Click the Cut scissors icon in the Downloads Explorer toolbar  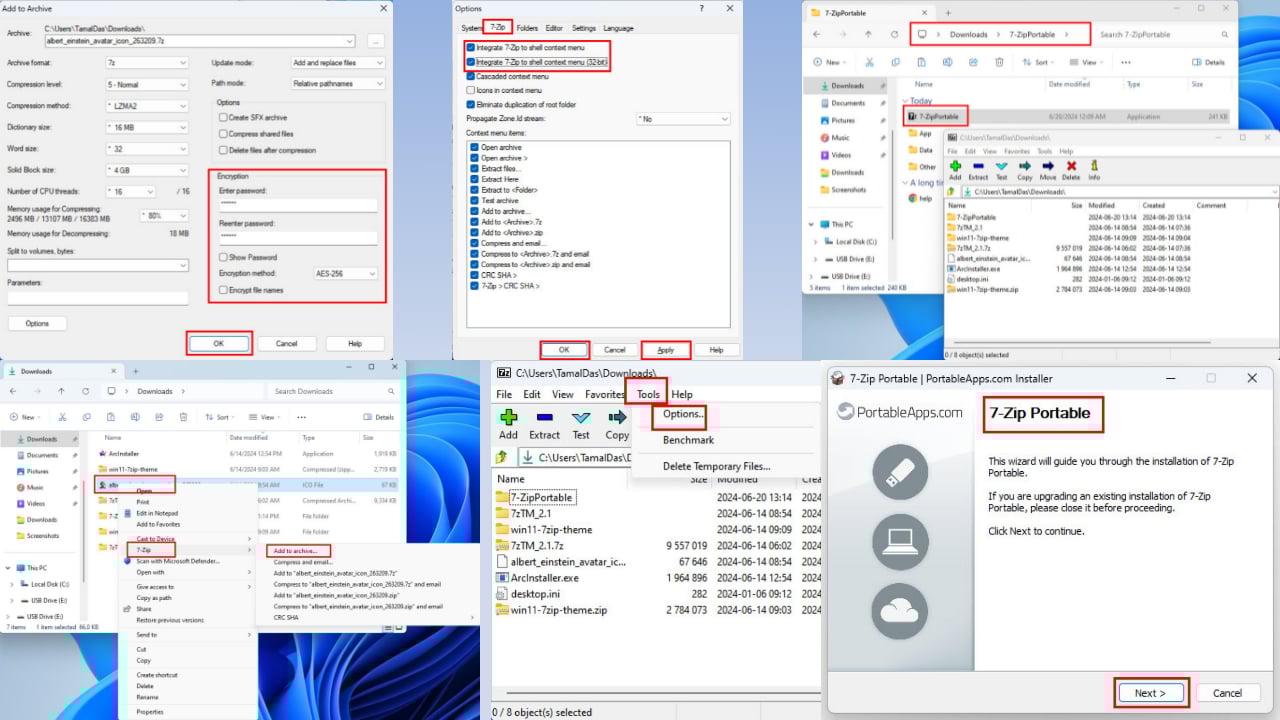tap(62, 417)
